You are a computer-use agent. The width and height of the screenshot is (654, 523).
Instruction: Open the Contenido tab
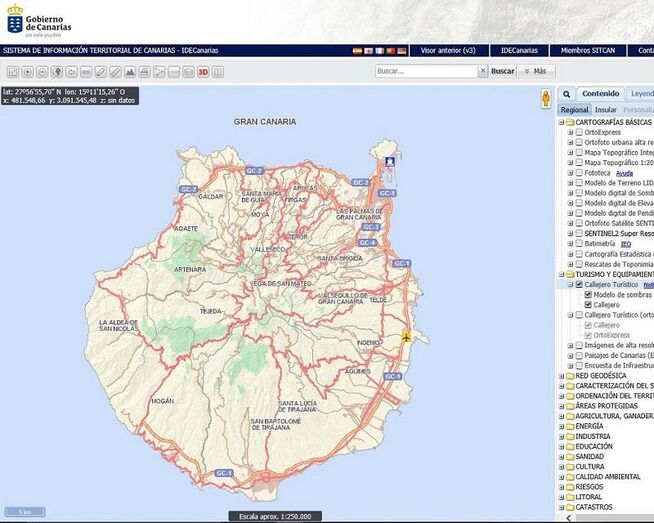tap(601, 93)
